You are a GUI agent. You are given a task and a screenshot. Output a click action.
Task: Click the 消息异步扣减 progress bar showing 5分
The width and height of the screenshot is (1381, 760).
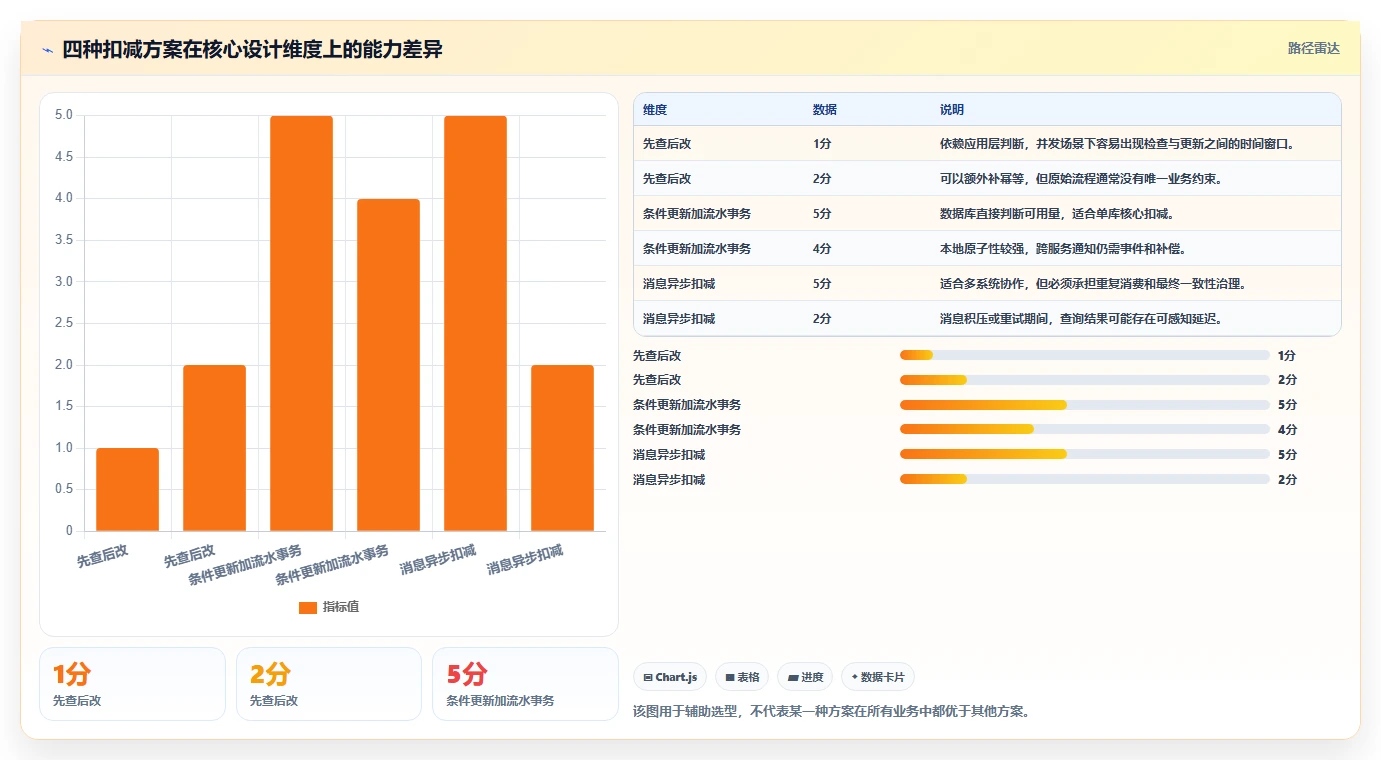[1085, 454]
